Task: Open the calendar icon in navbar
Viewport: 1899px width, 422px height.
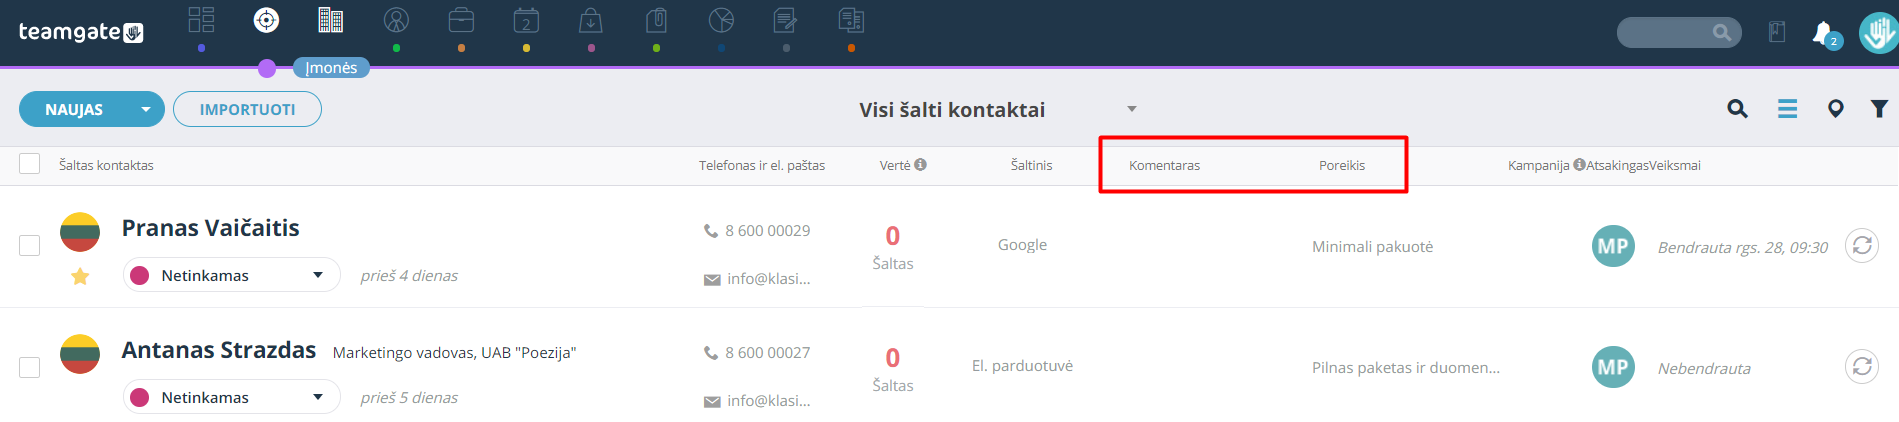Action: tap(526, 20)
